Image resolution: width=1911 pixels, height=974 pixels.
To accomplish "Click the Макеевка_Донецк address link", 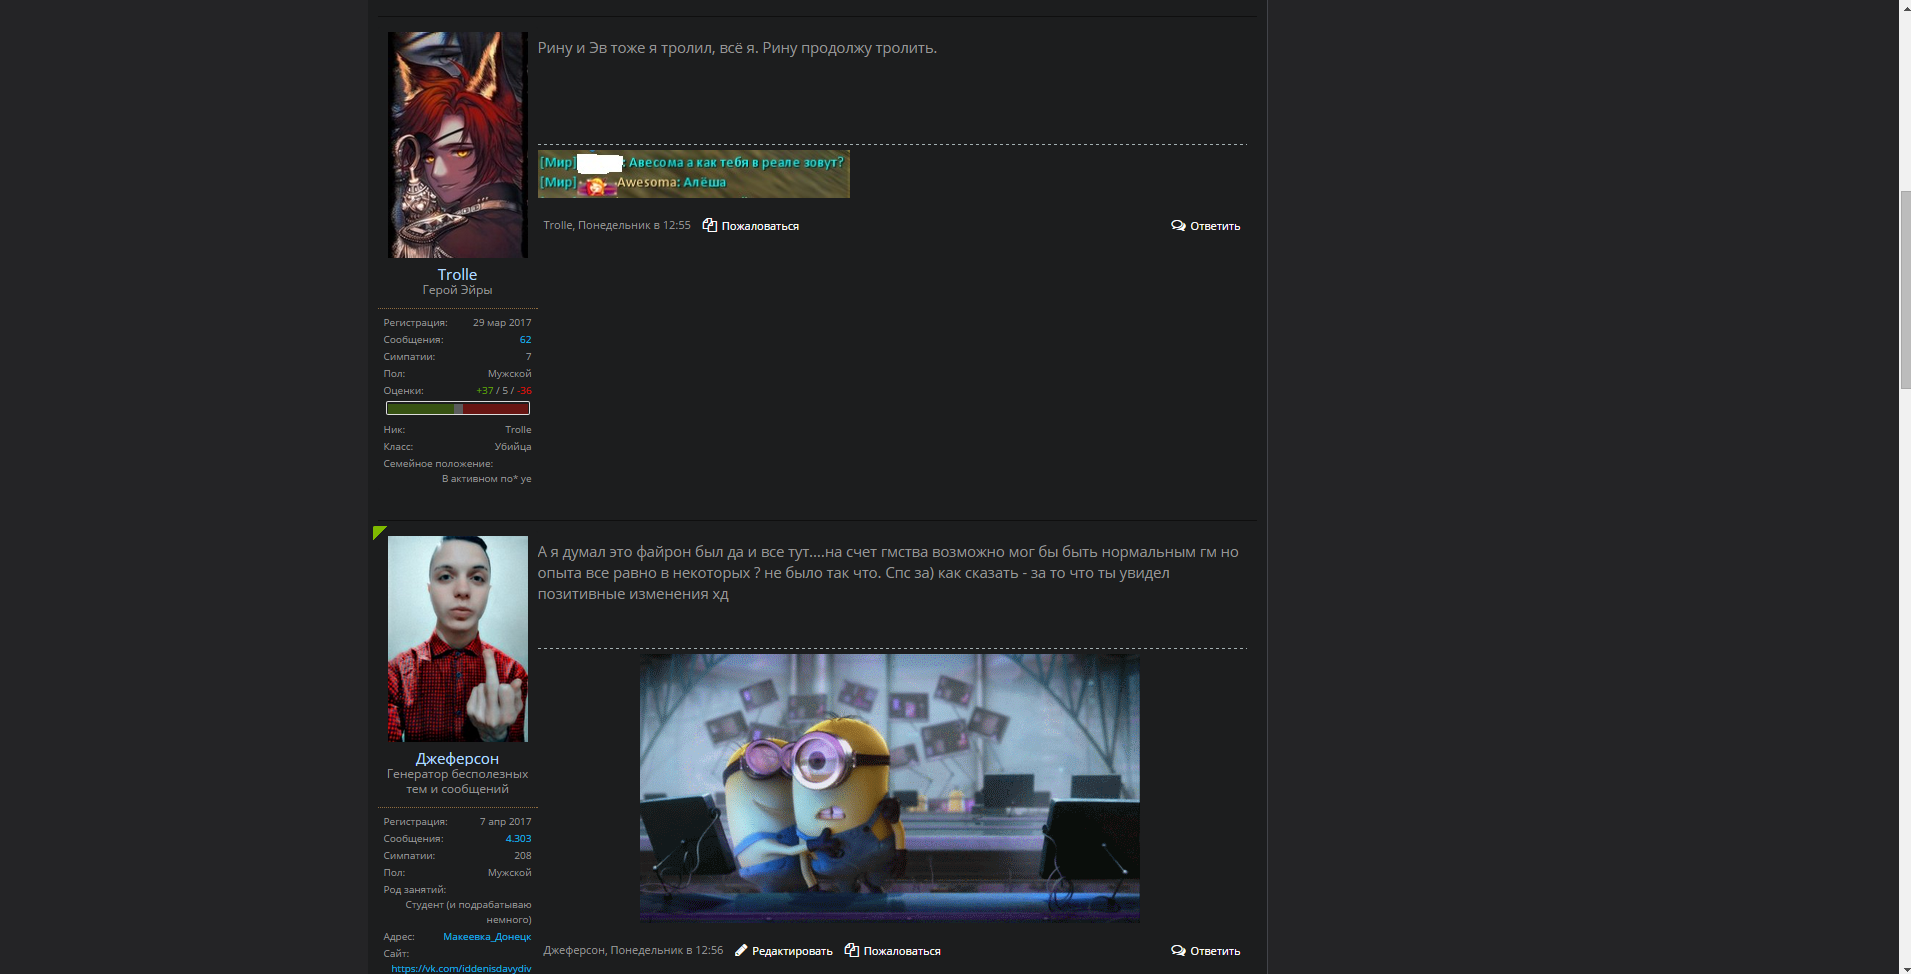I will (487, 937).
